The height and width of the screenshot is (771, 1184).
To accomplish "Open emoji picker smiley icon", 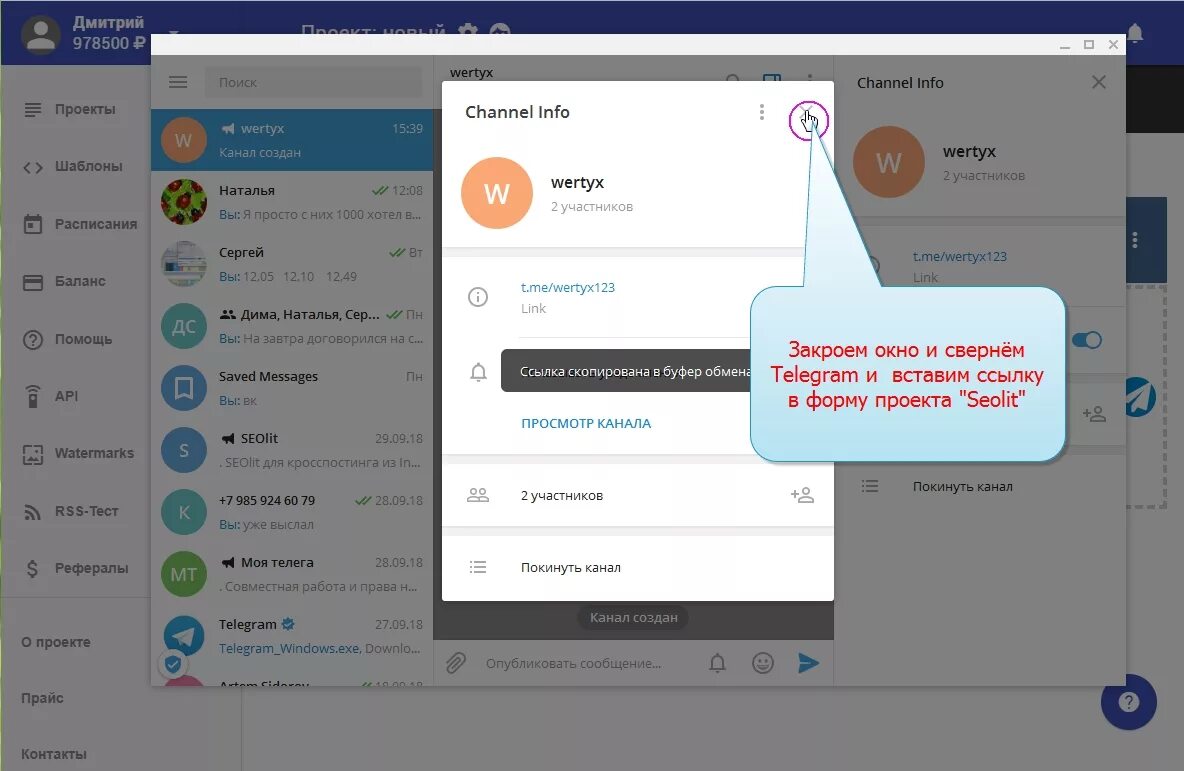I will click(x=763, y=663).
